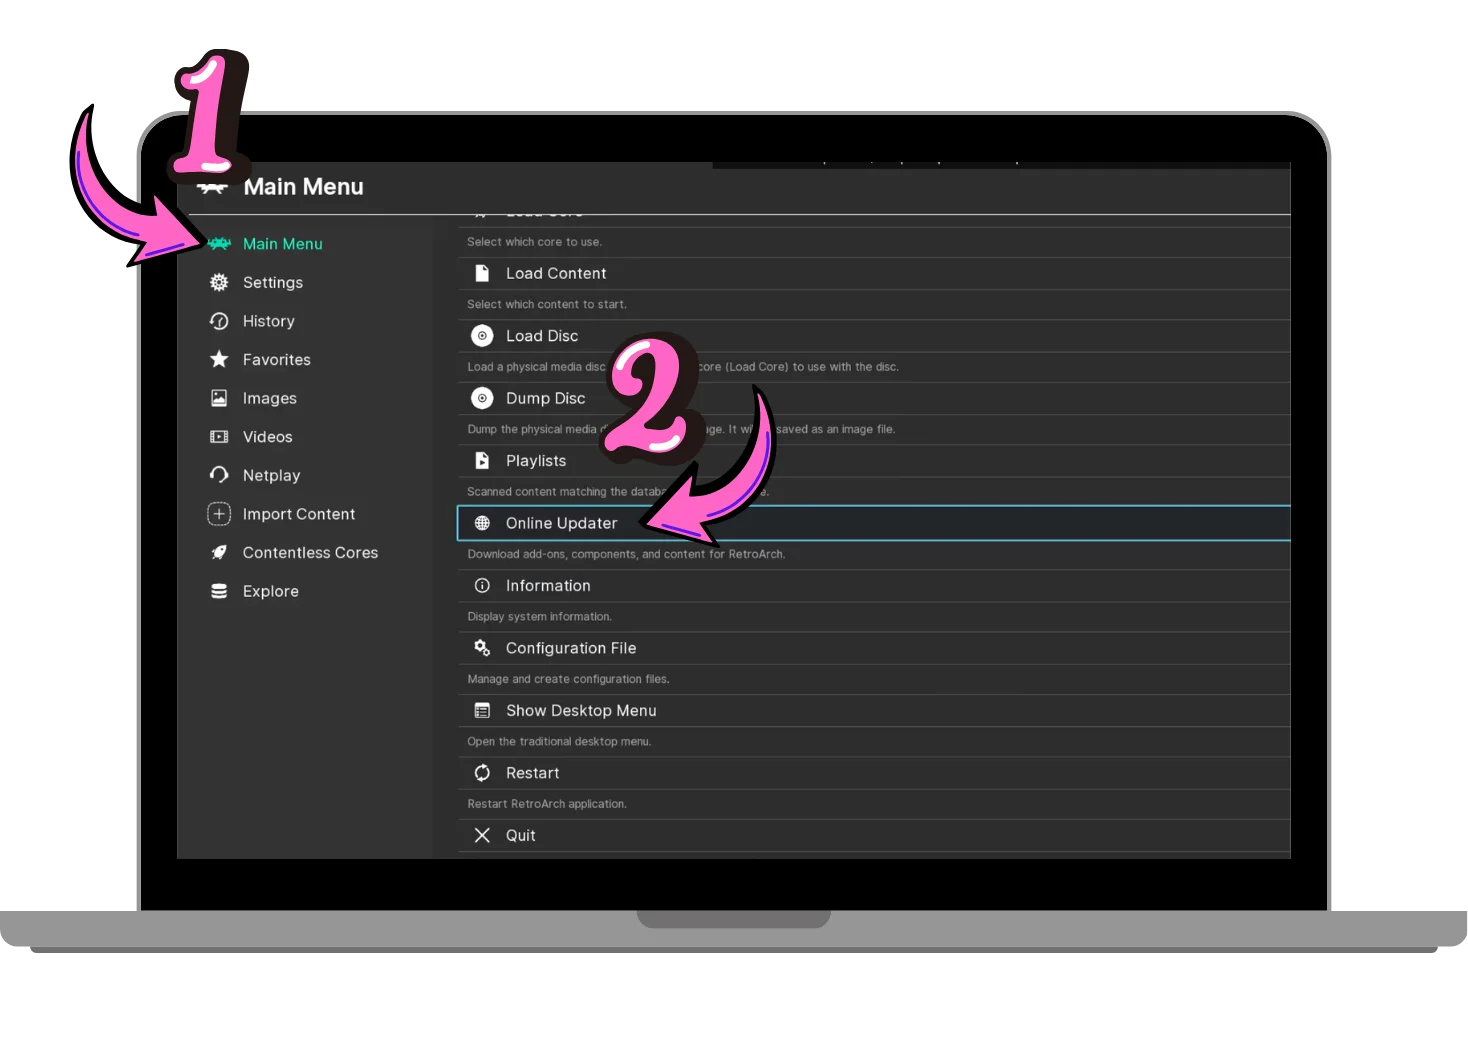The width and height of the screenshot is (1468, 1064).
Task: Select Show Desktop Menu entry
Action: pyautogui.click(x=874, y=710)
